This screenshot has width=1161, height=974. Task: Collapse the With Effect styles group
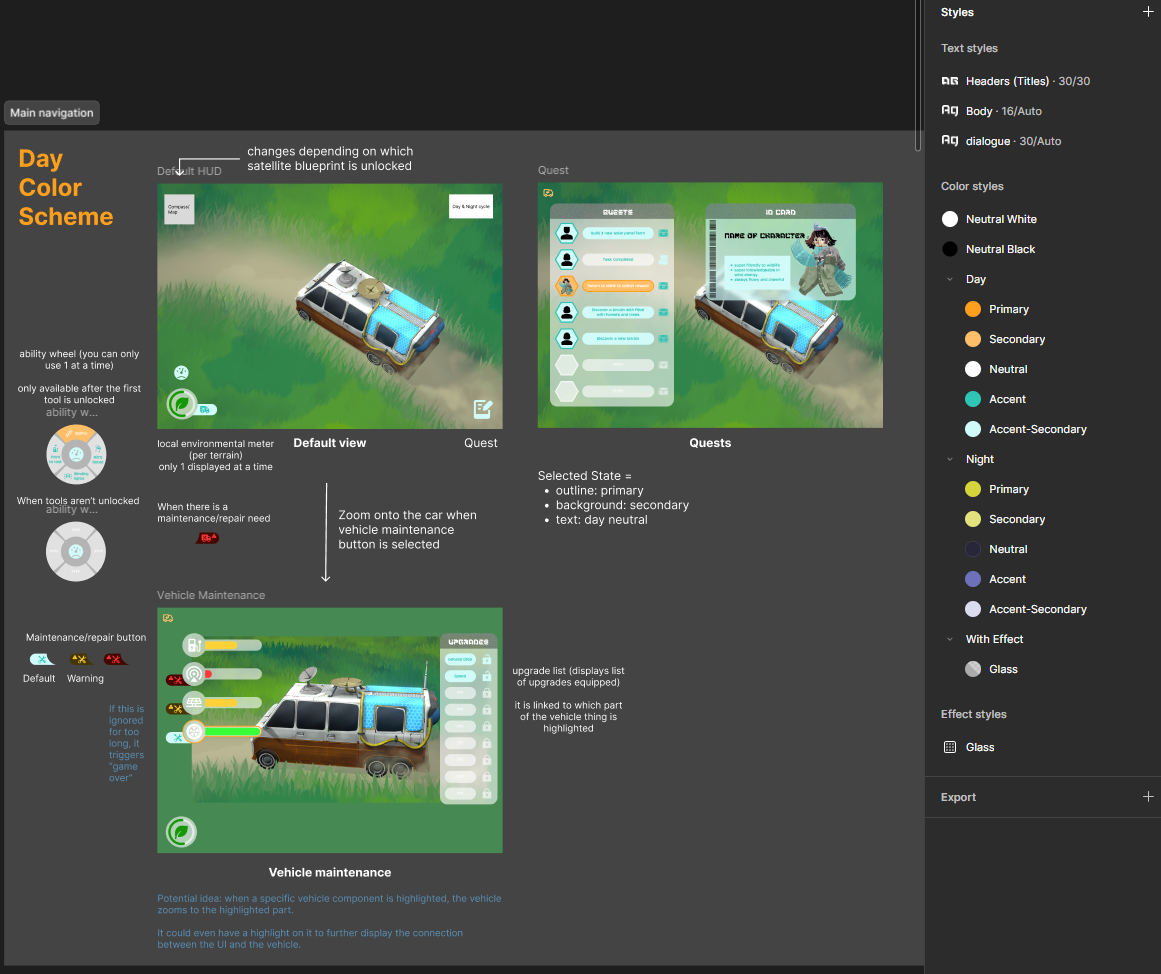950,639
